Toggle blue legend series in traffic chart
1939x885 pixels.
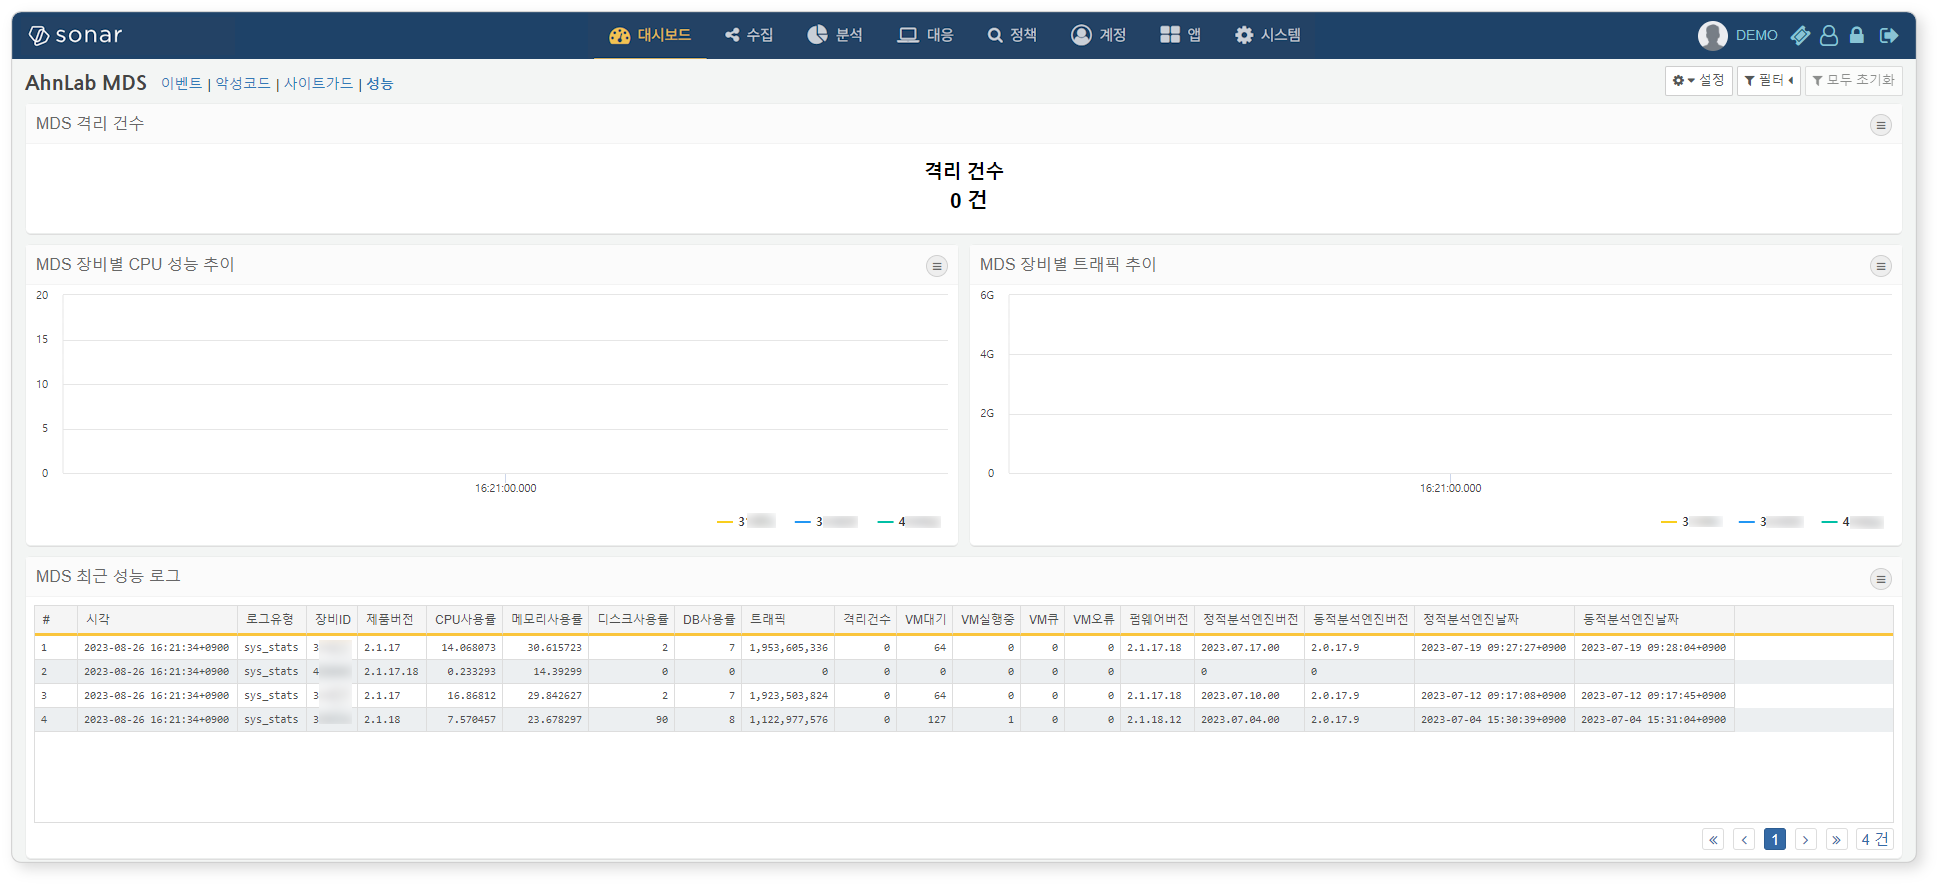pyautogui.click(x=1771, y=521)
